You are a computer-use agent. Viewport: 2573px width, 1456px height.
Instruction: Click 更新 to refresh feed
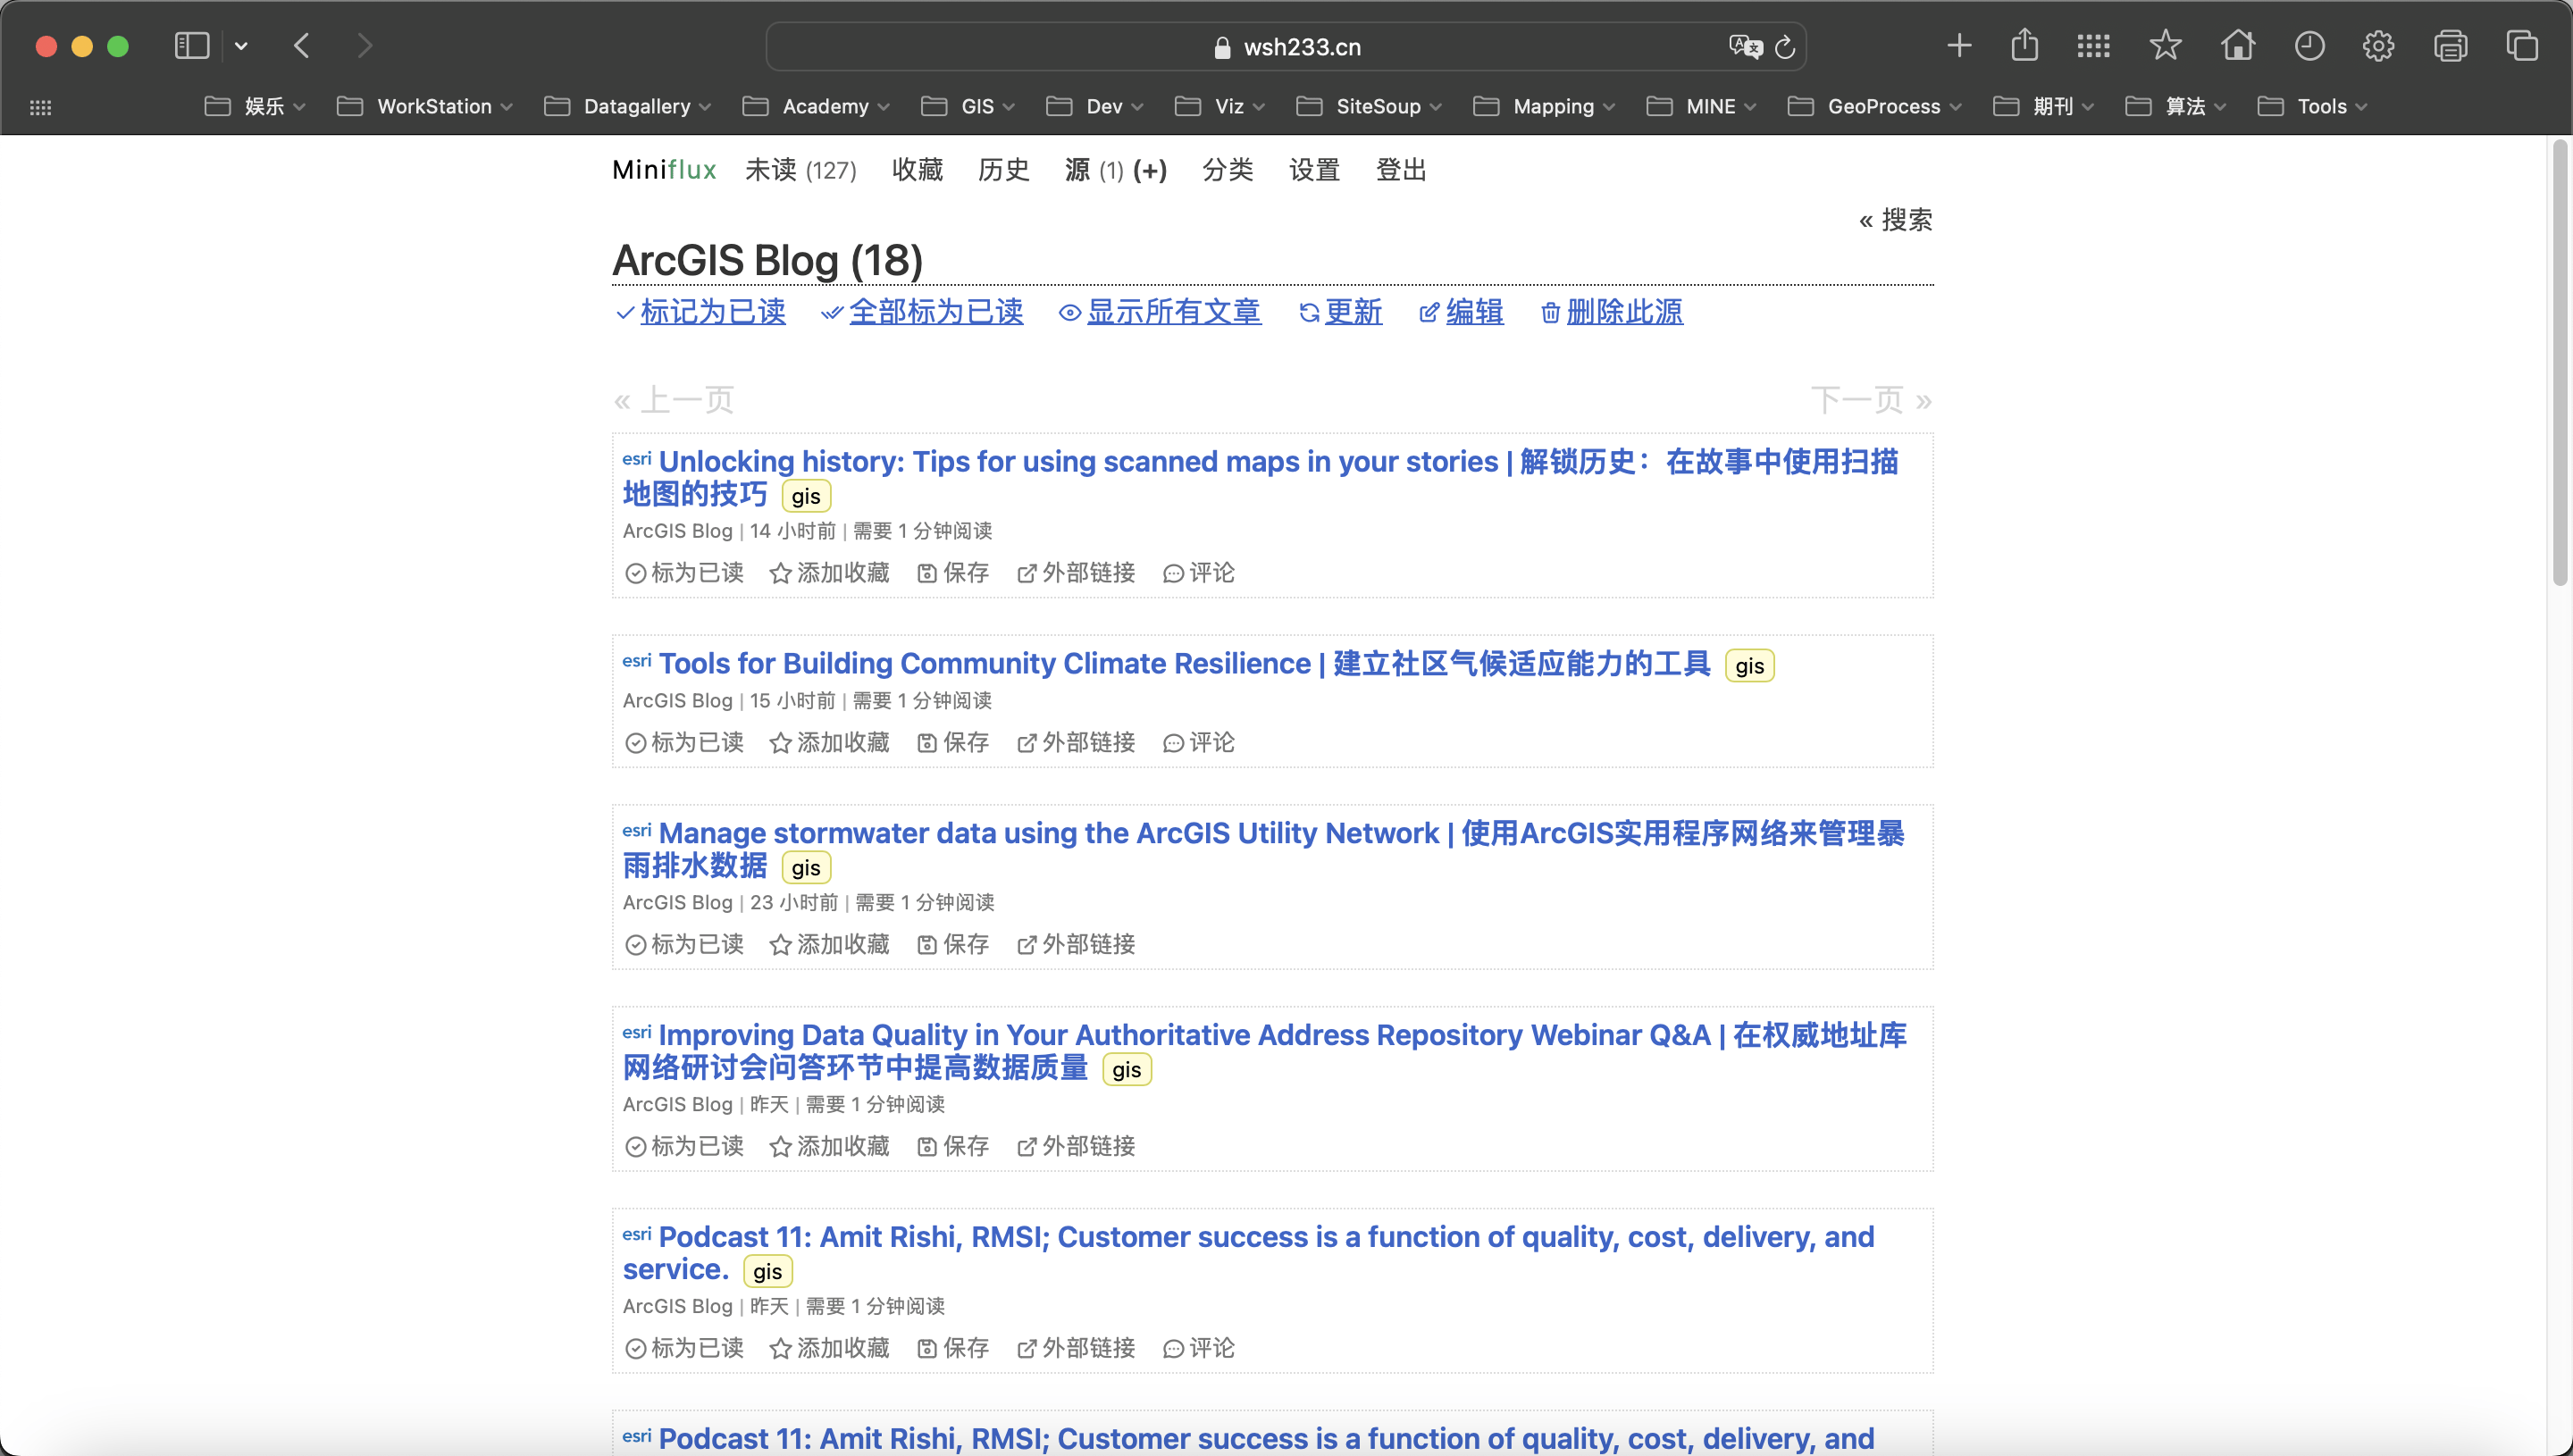(x=1340, y=312)
